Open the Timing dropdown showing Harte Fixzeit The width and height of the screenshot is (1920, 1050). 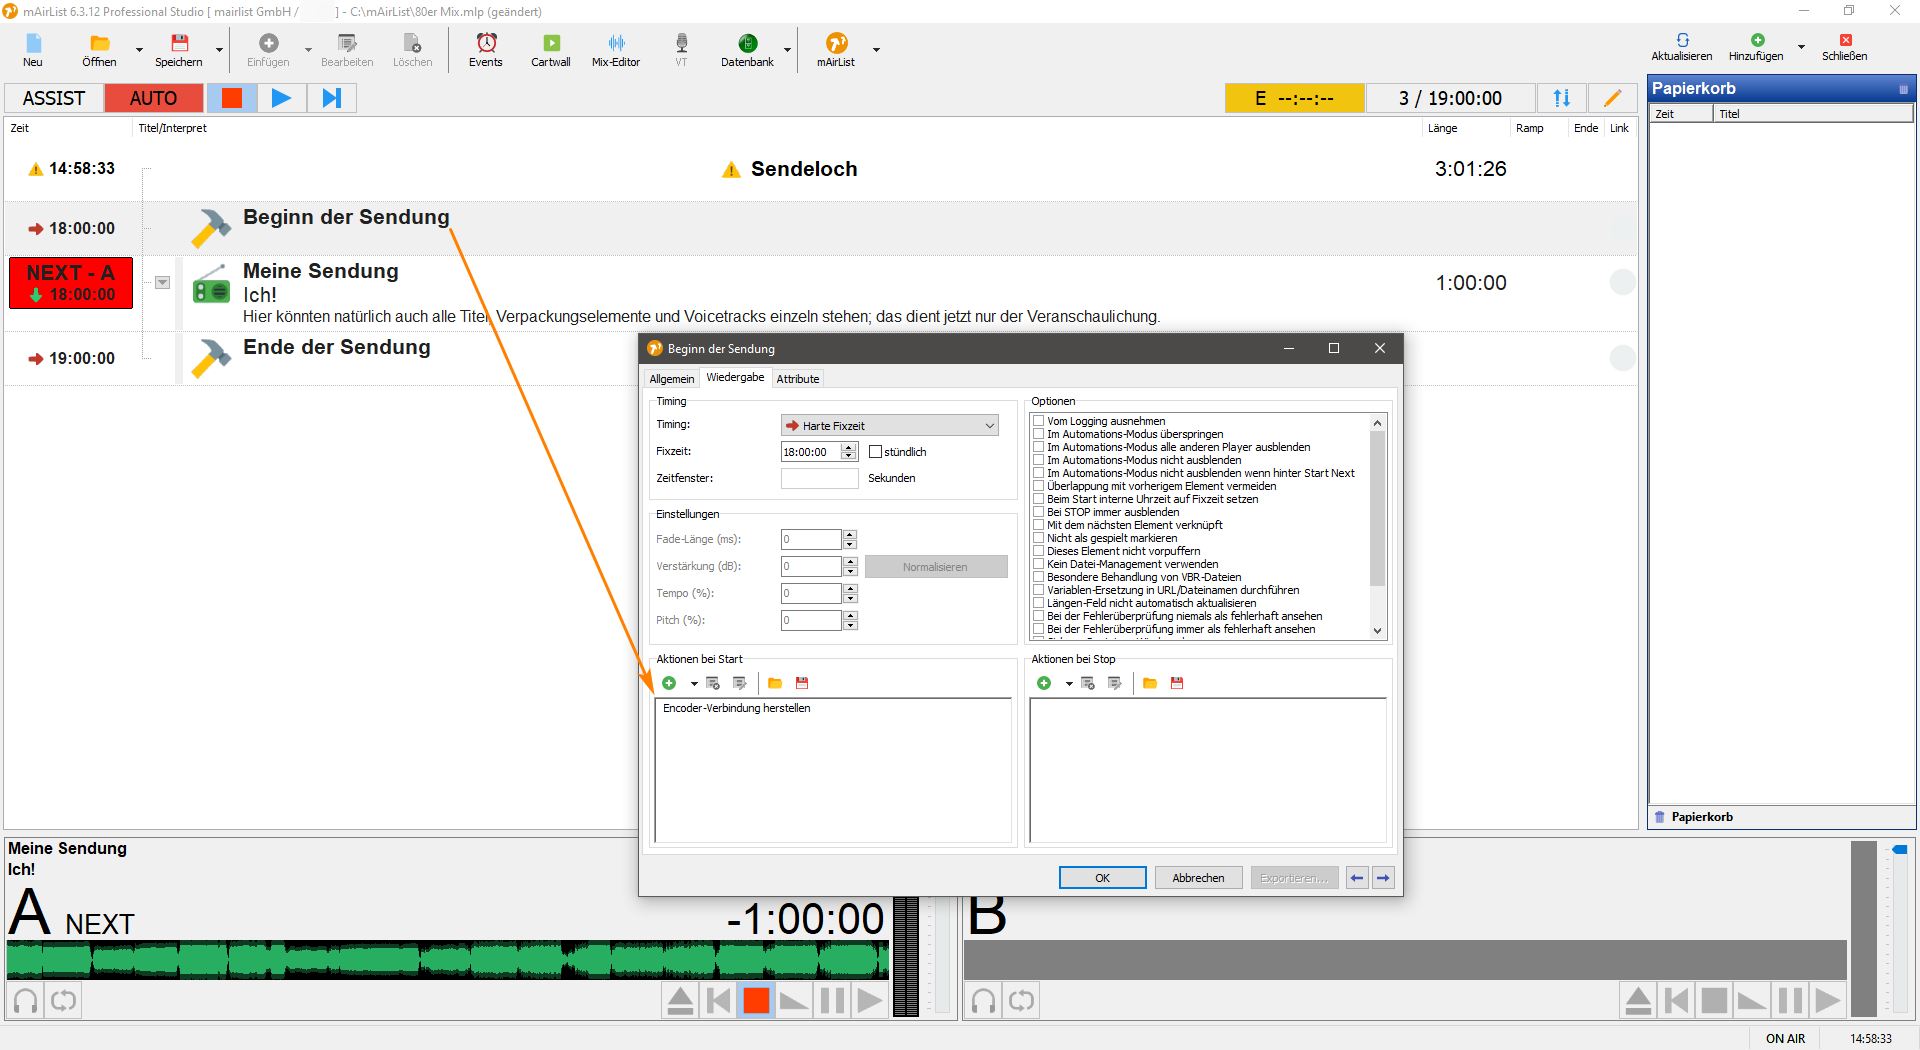[x=889, y=425]
